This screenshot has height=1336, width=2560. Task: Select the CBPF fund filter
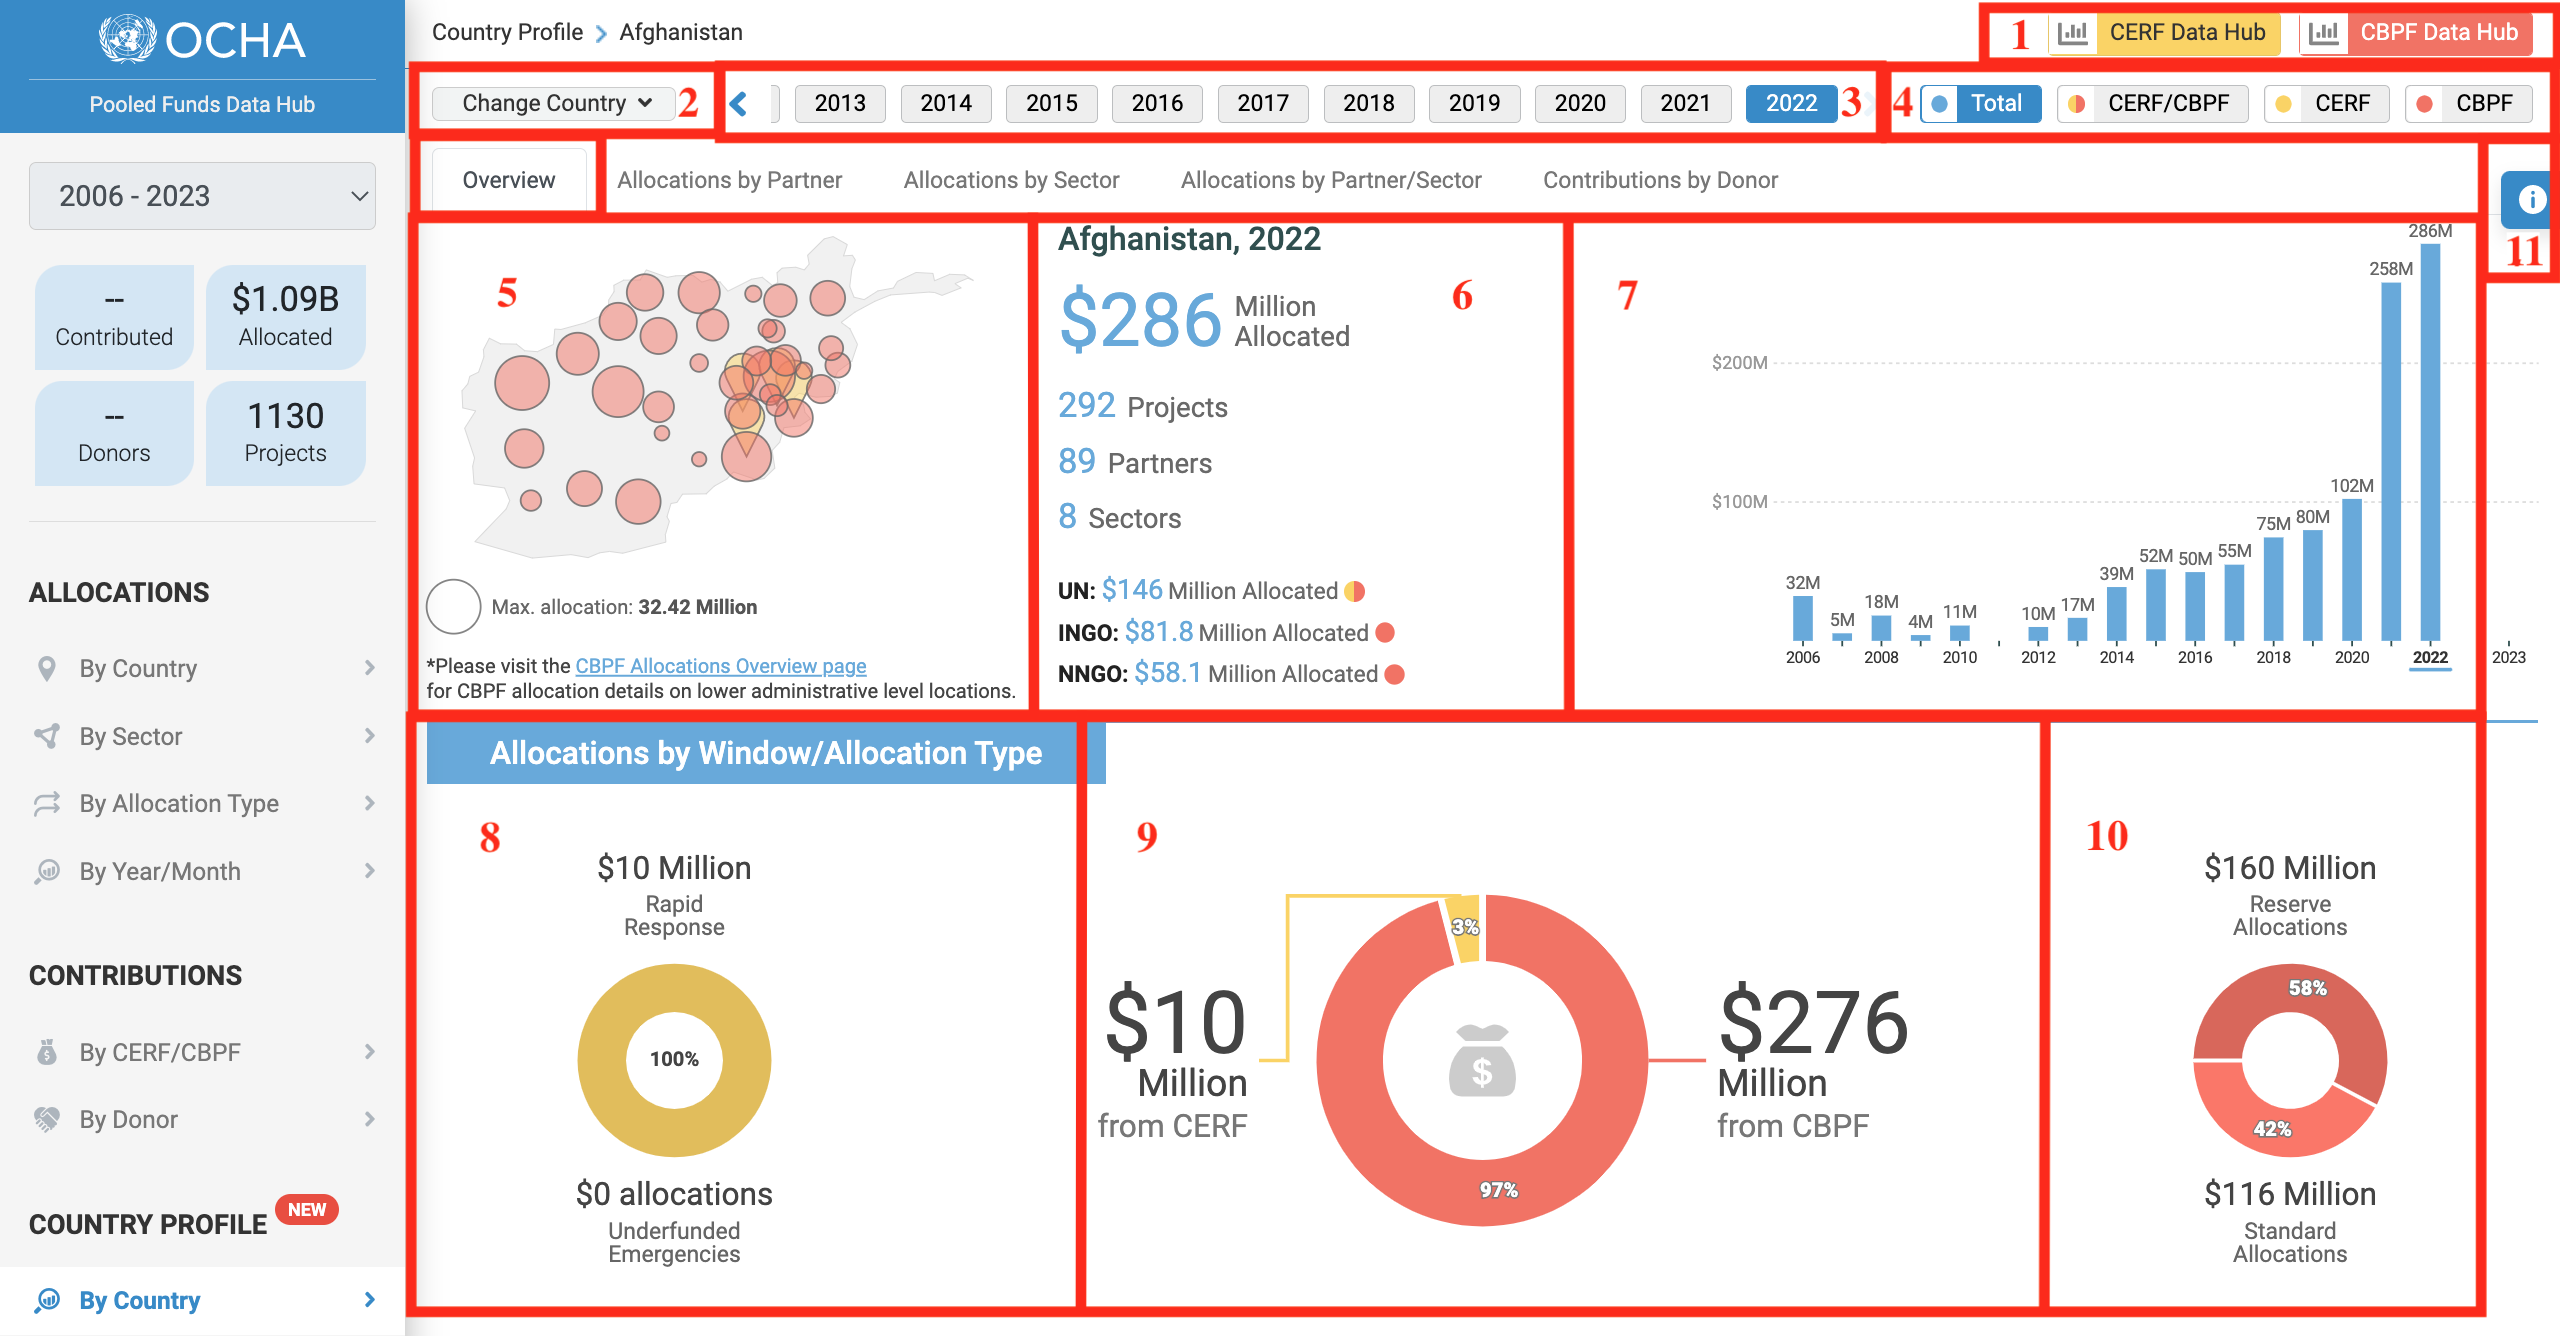pyautogui.click(x=2469, y=103)
